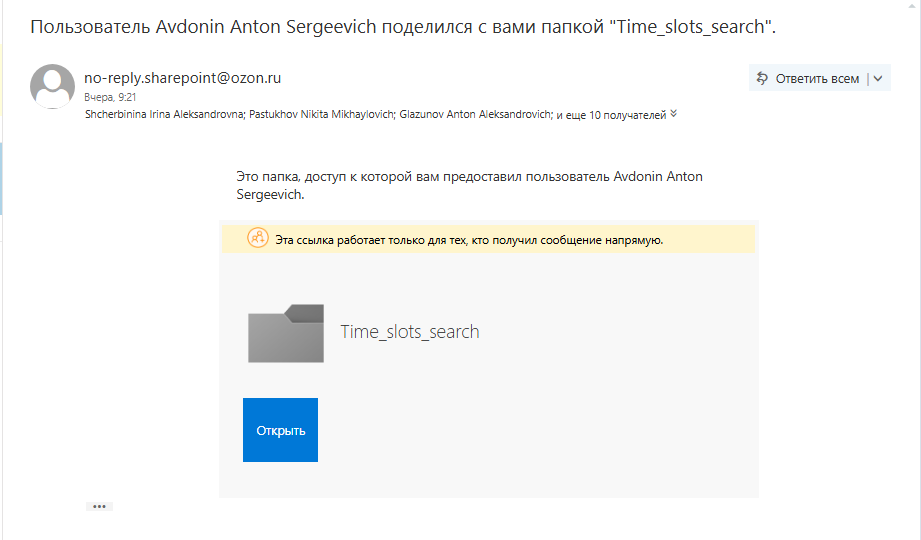Click the message text mentioning Avdonin Anton Sergeevich
Image resolution: width=921 pixels, height=540 pixels.
469,185
